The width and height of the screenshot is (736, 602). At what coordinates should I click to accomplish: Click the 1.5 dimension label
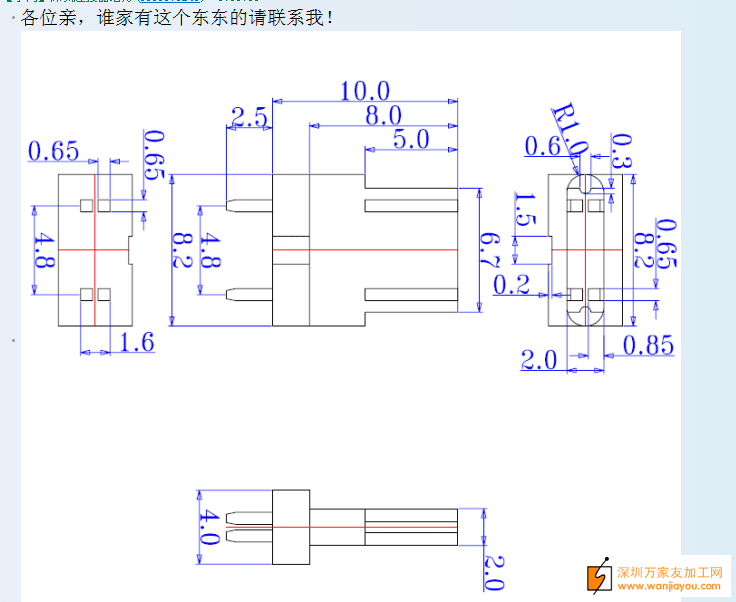pyautogui.click(x=522, y=213)
